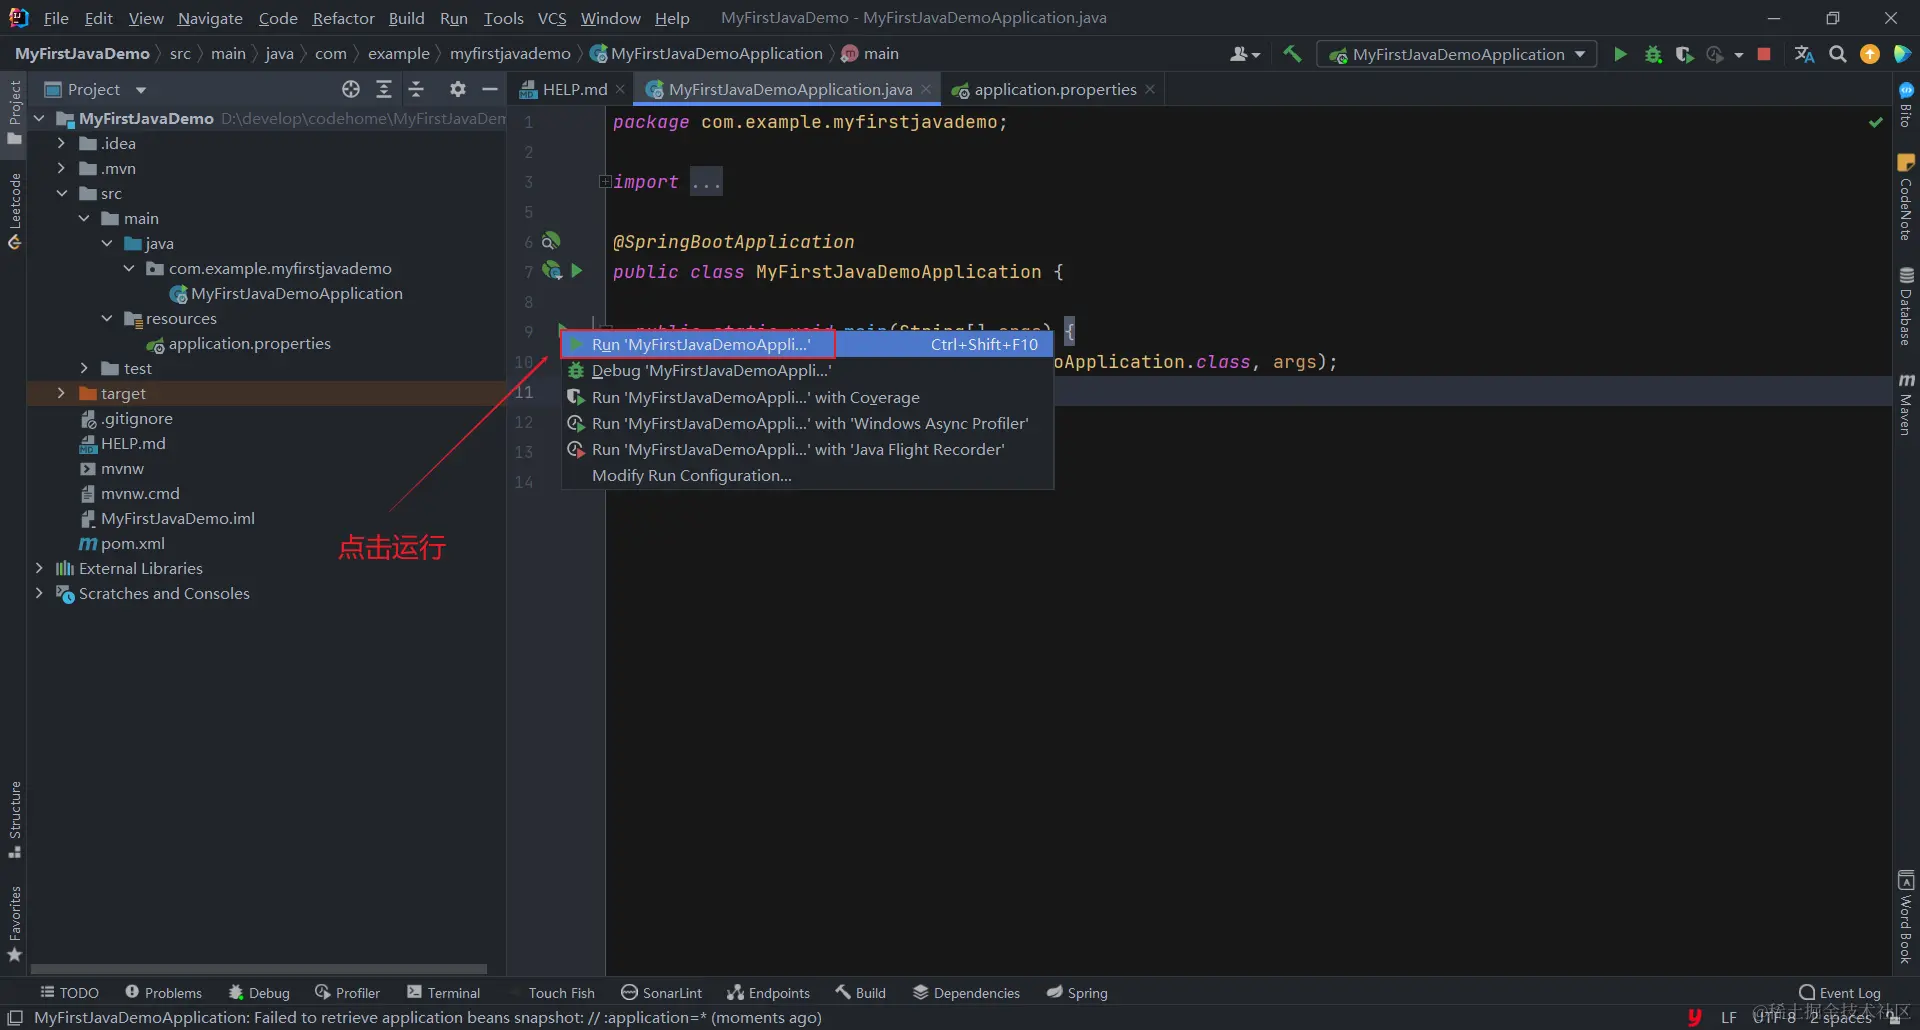Expand the test folder

click(x=84, y=368)
